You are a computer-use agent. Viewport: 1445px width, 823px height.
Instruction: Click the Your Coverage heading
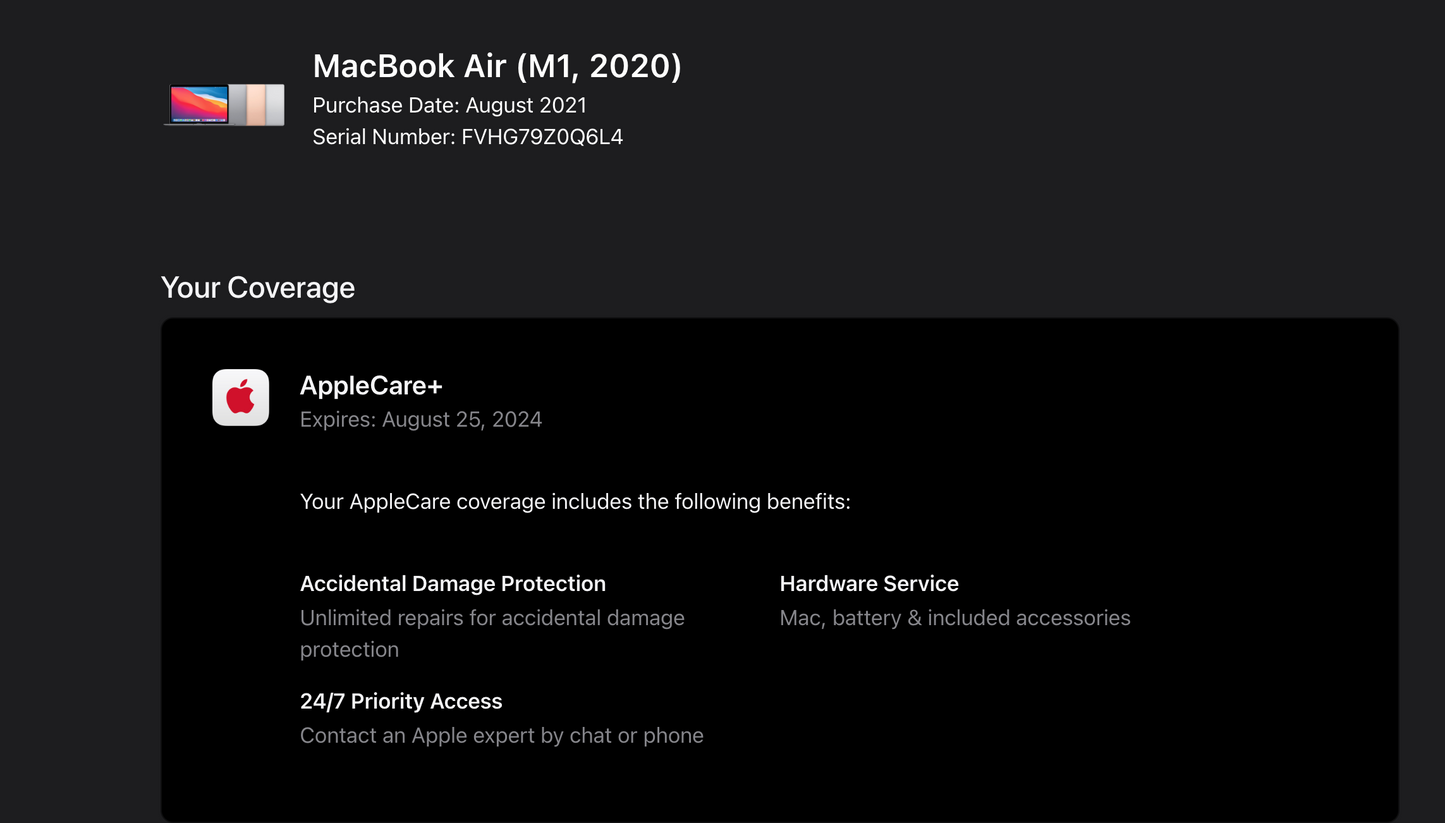[258, 288]
